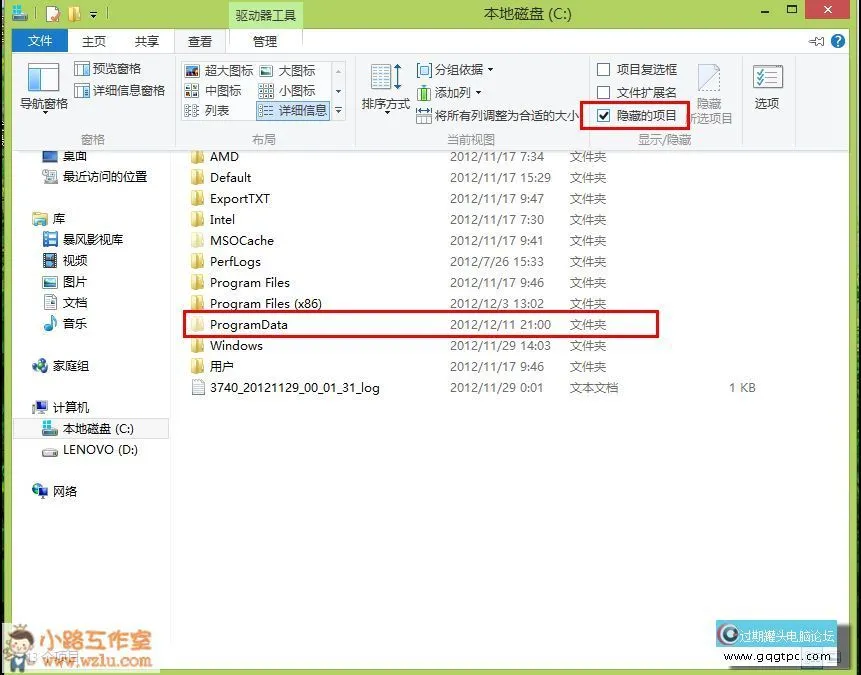861x675 pixels.
Task: Switch to the 主页 (Home) ribbon tab
Action: [x=93, y=41]
